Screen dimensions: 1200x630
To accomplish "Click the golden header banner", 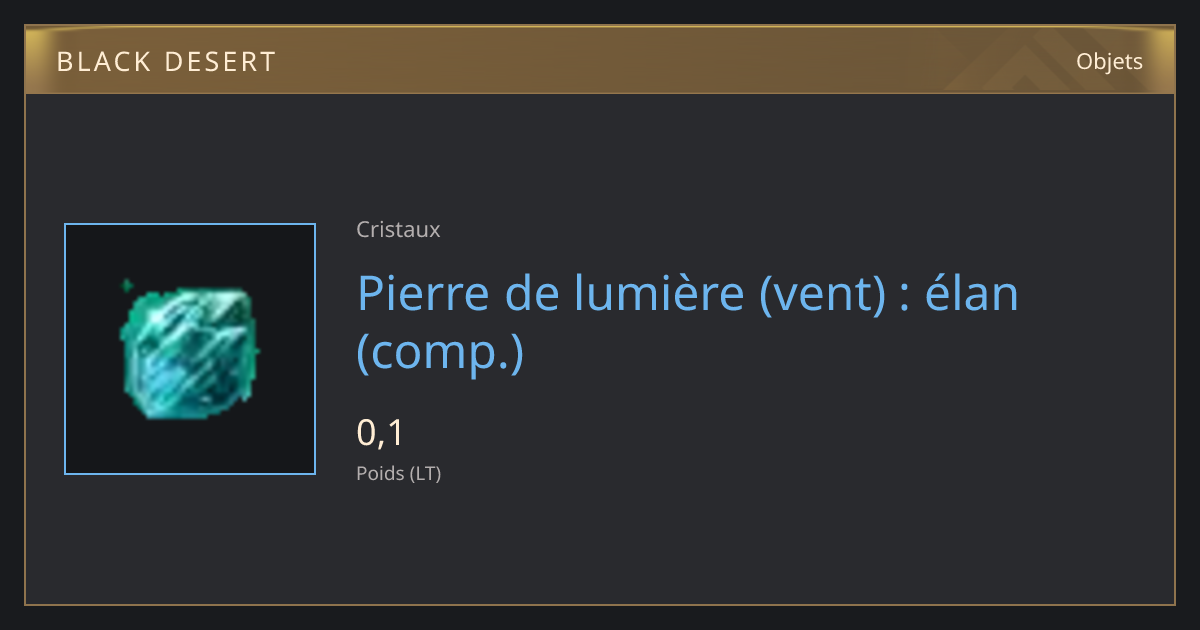I will coord(600,61).
